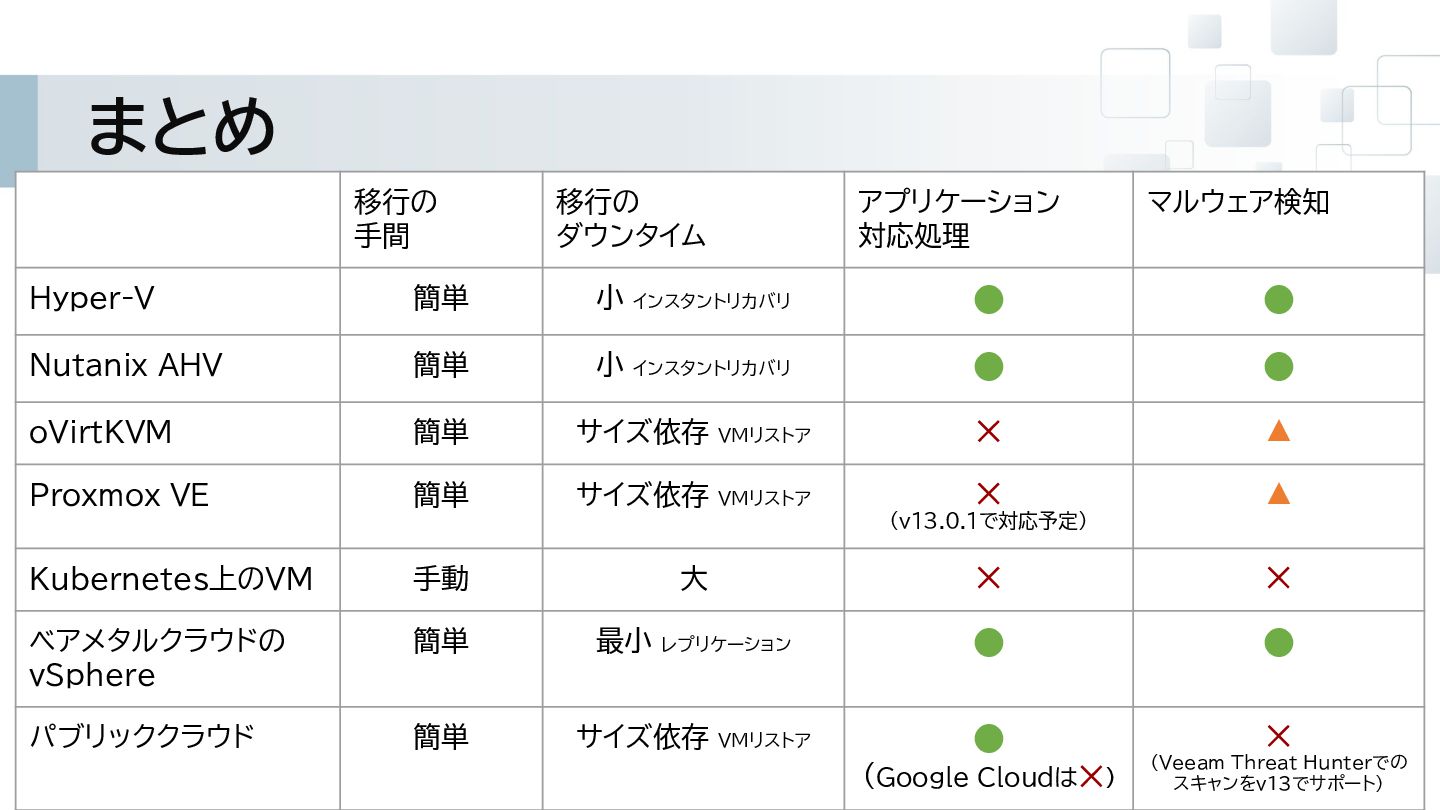Click the アプリケーション対応処理 column header
The height and width of the screenshot is (810, 1440).
click(958, 219)
